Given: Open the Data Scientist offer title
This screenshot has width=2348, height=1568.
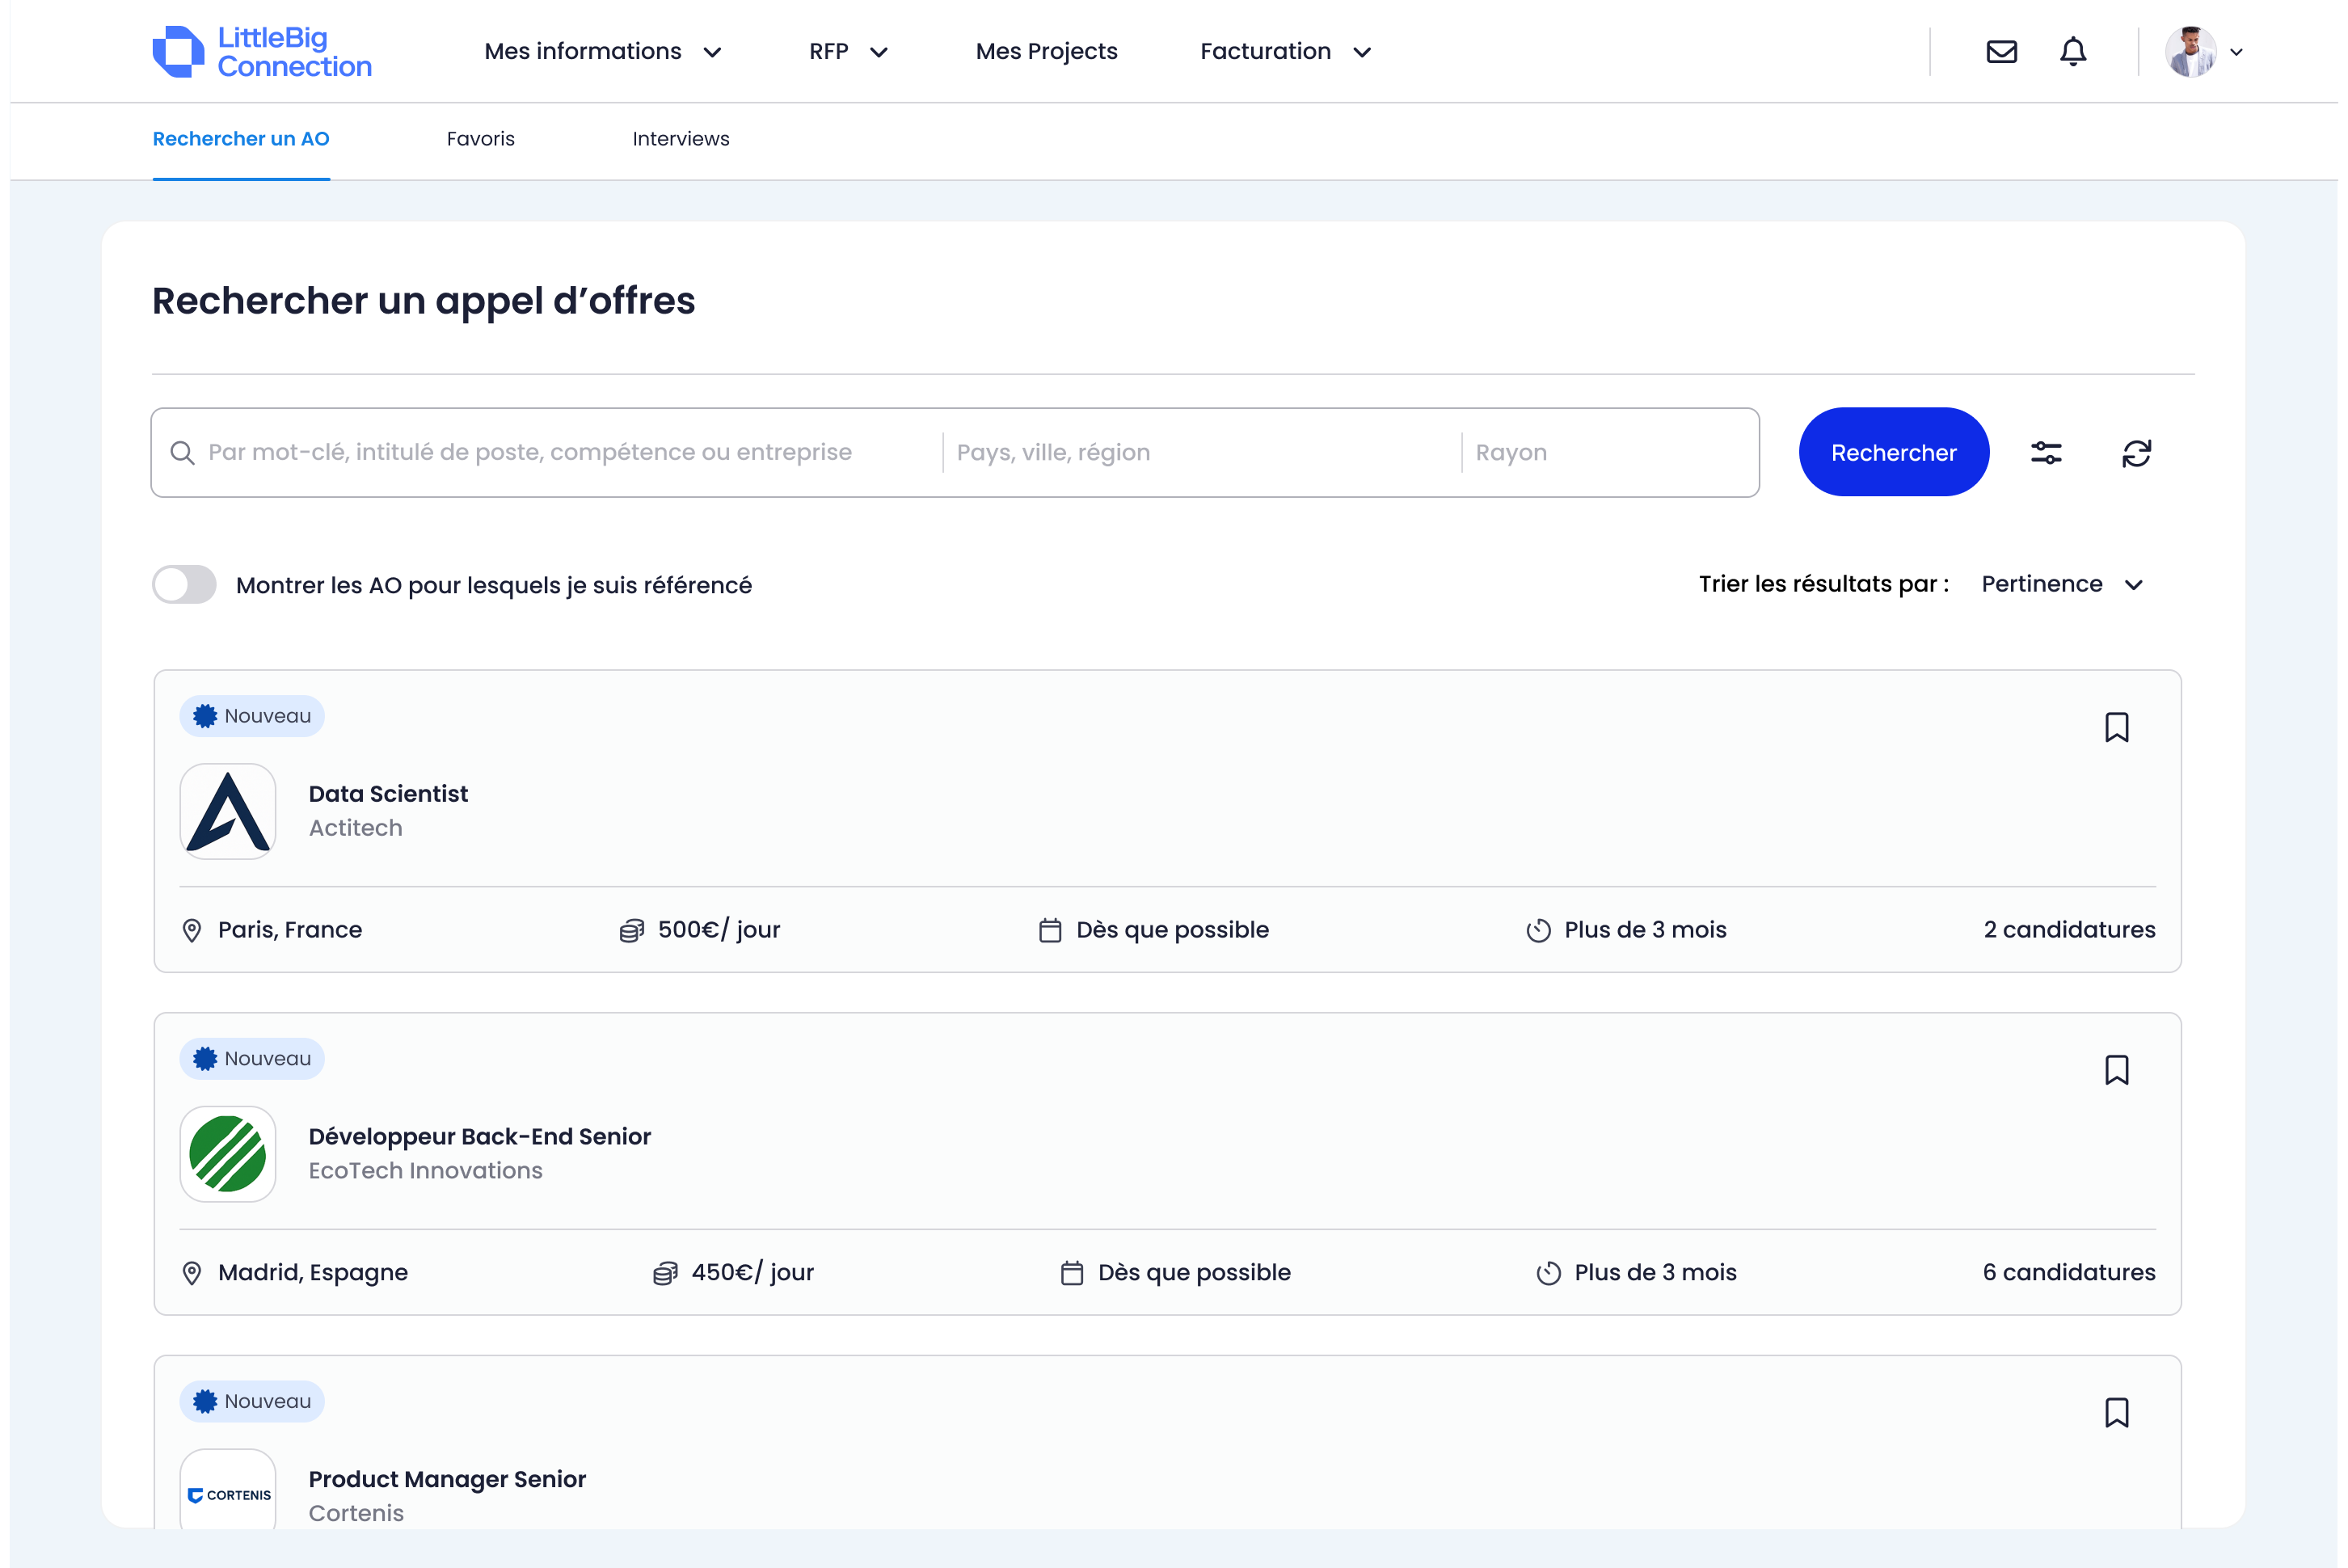Looking at the screenshot, I should coord(388,794).
